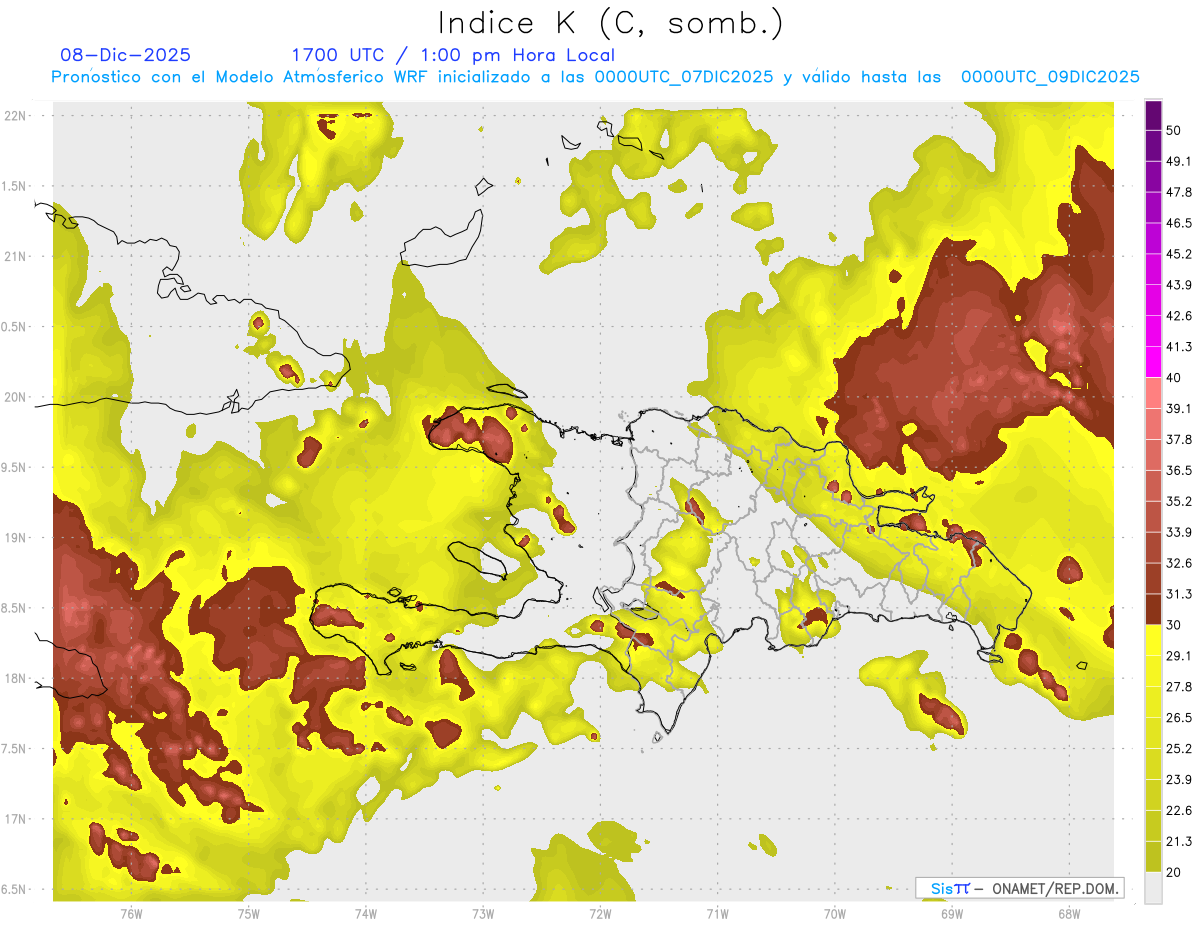
Task: Click the magenta swatch between 40 and 41.3
Action: click(1153, 362)
